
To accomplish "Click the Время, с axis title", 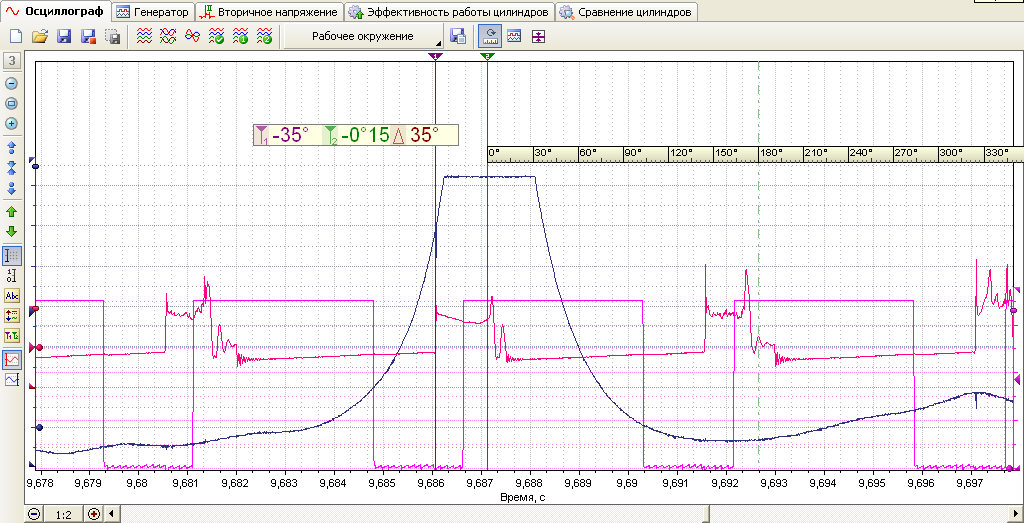I will [522, 498].
